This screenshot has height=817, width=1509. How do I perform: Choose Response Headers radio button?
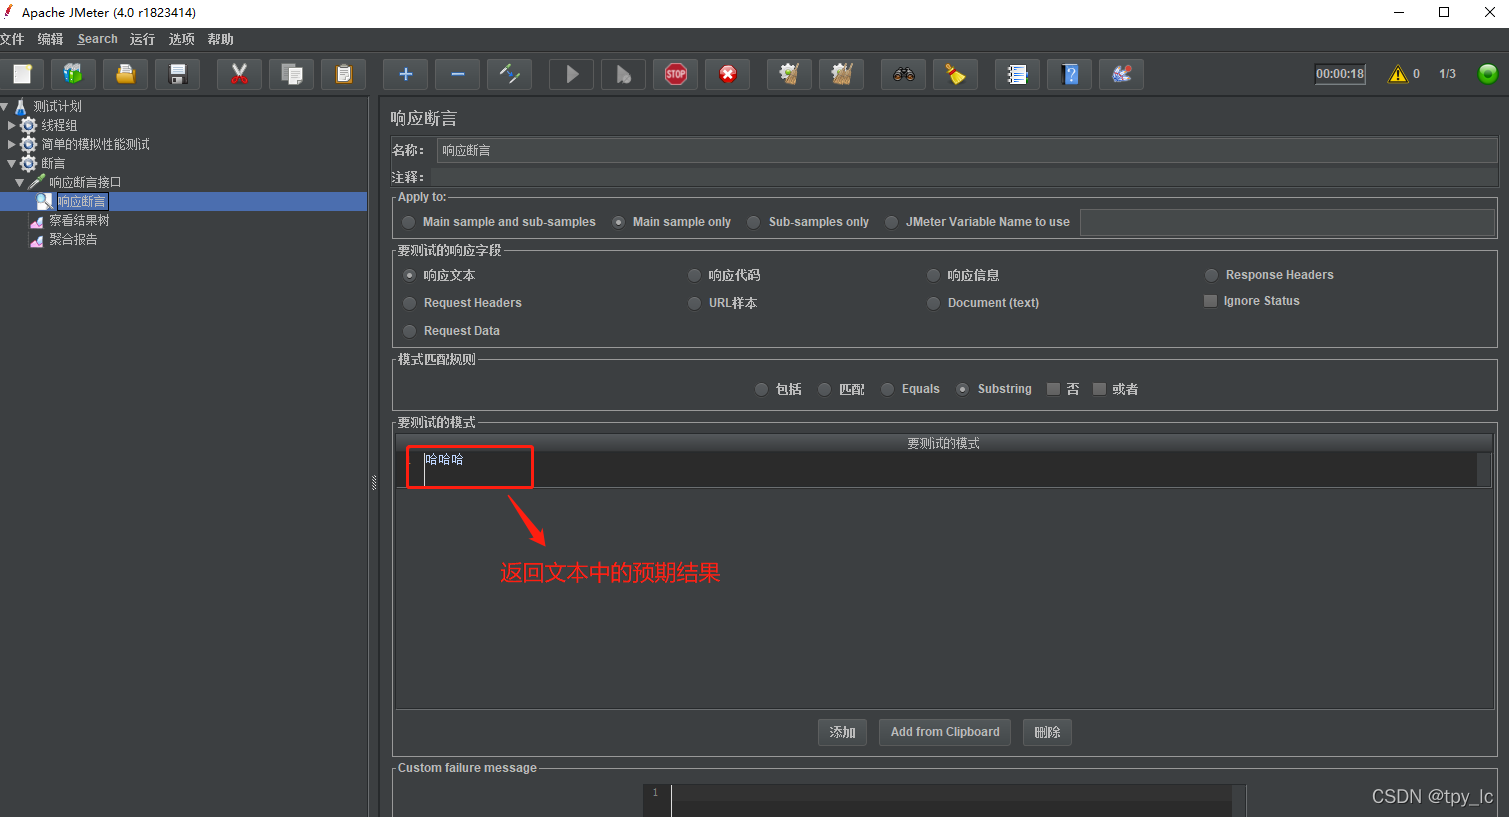click(1211, 275)
